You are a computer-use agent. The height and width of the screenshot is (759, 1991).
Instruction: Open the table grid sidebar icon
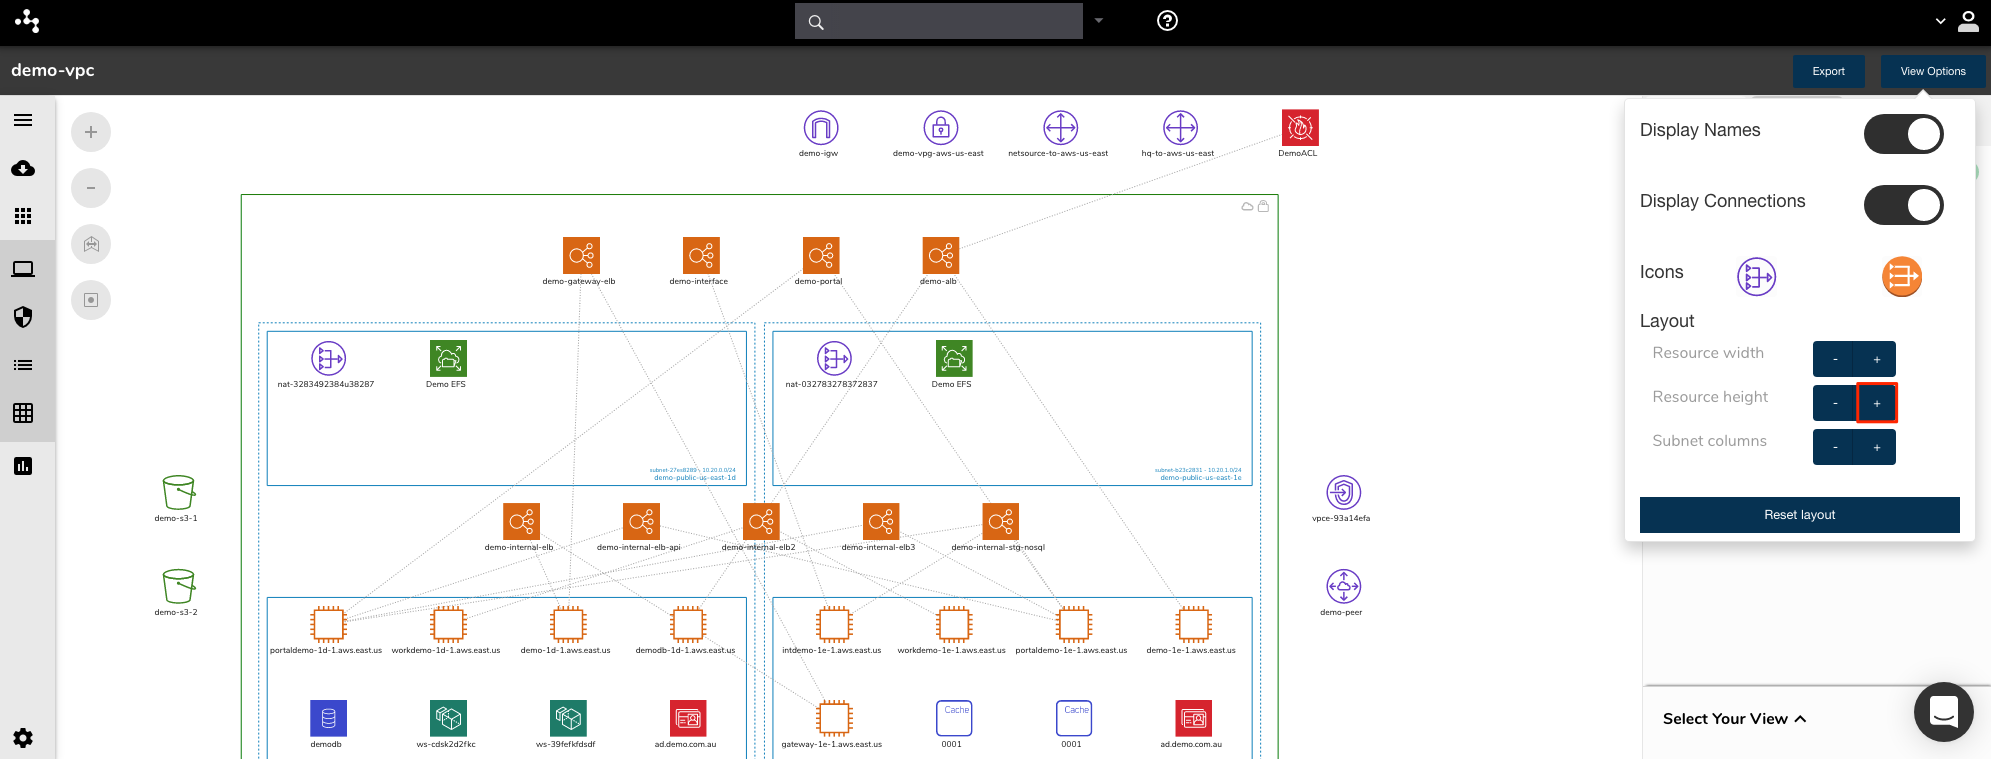coord(23,413)
